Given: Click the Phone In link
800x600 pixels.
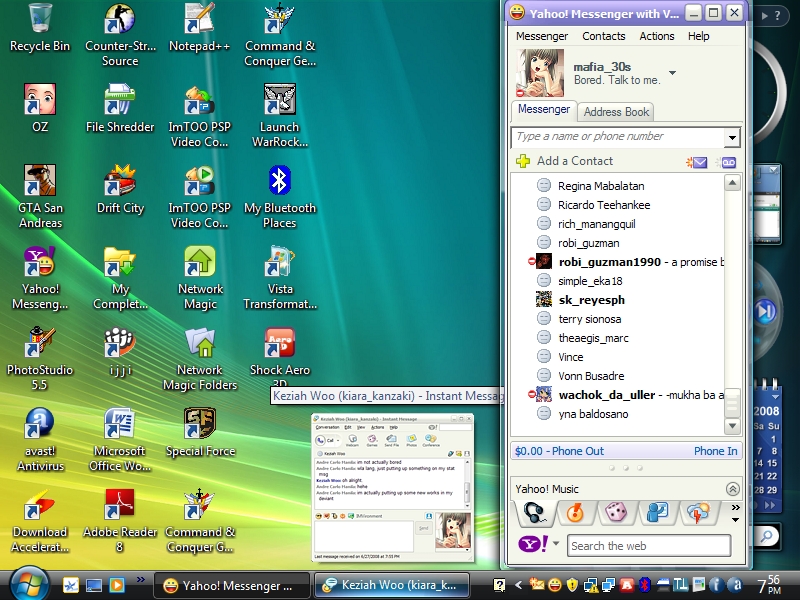Looking at the screenshot, I should (x=715, y=451).
